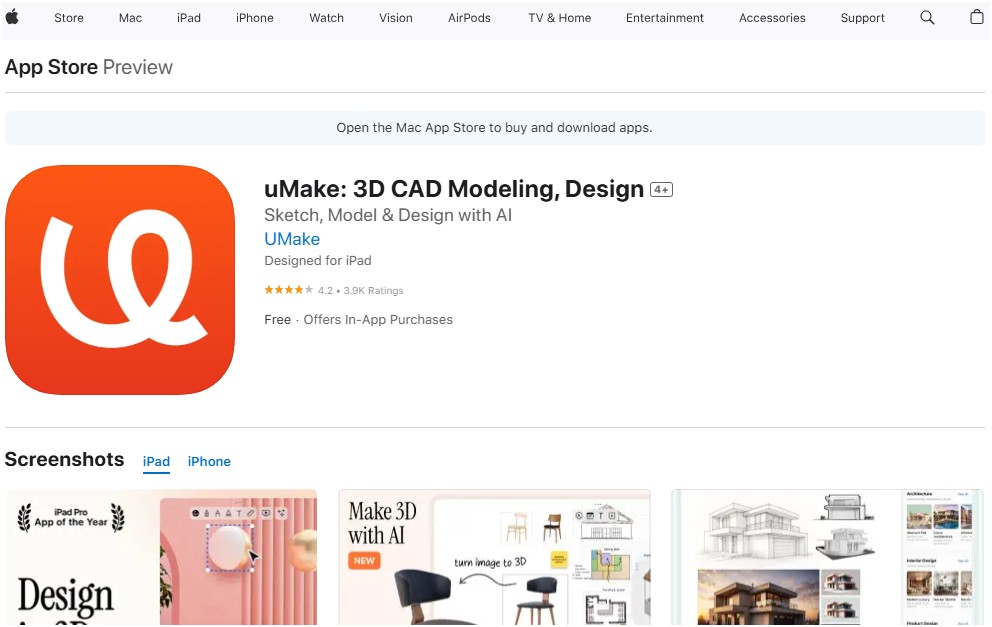This screenshot has height=627, width=992.
Task: Select the iPad screenshots tab
Action: [156, 462]
